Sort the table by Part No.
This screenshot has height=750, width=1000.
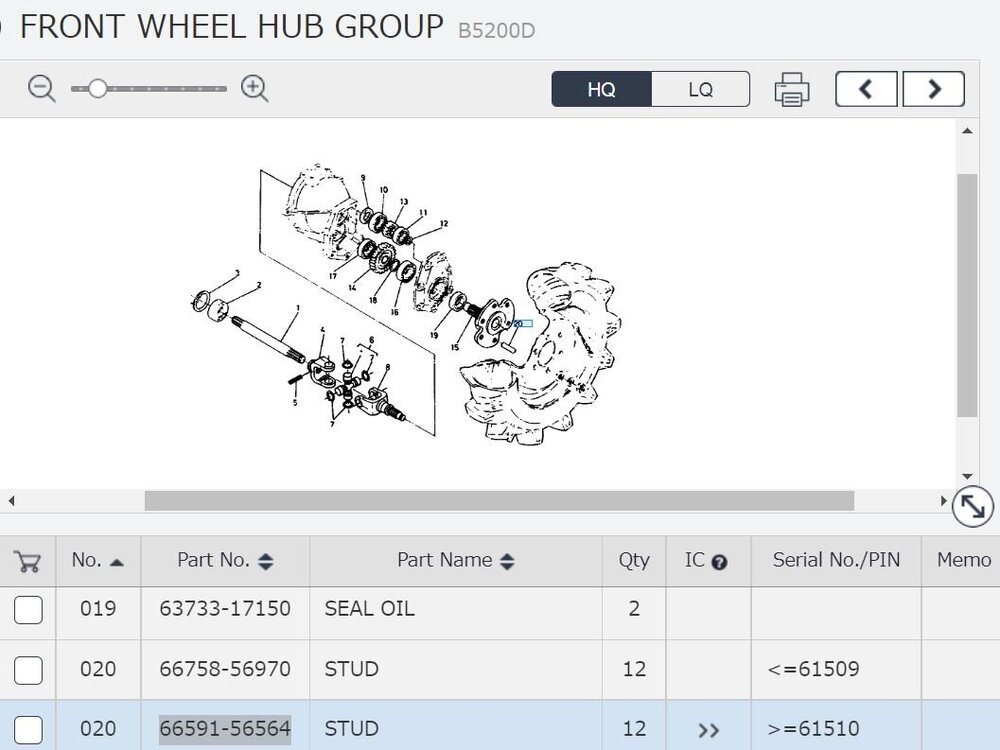click(264, 561)
